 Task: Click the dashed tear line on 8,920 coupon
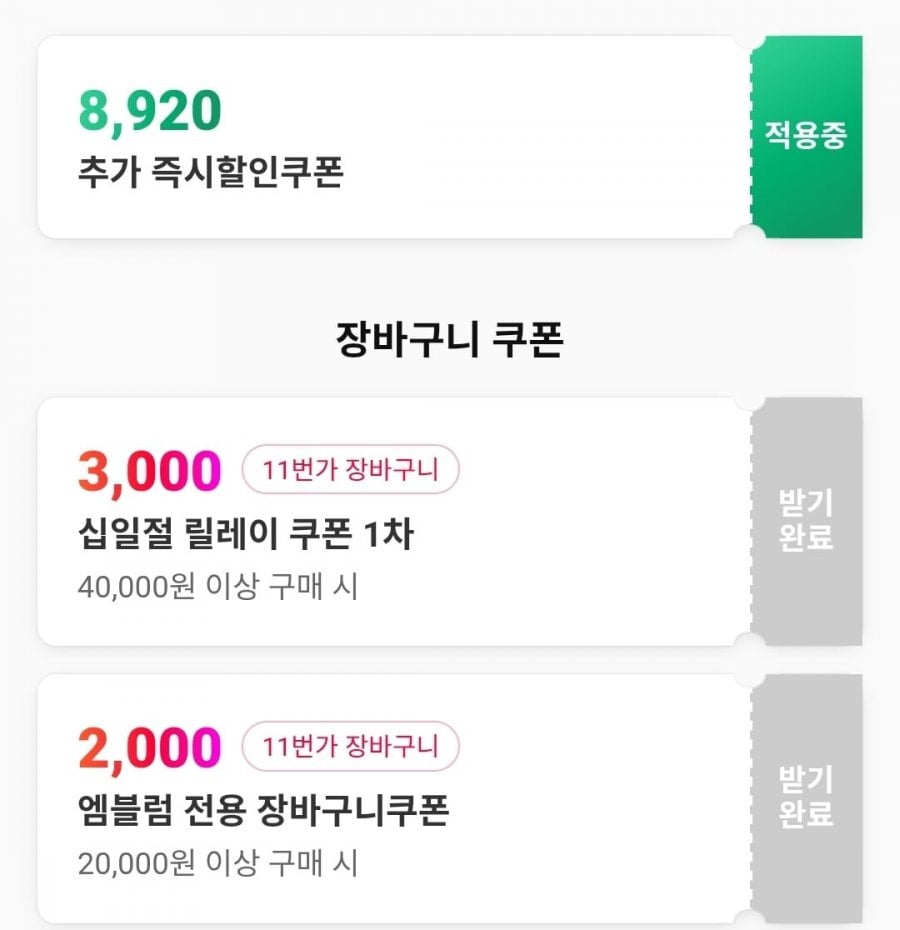[751, 137]
